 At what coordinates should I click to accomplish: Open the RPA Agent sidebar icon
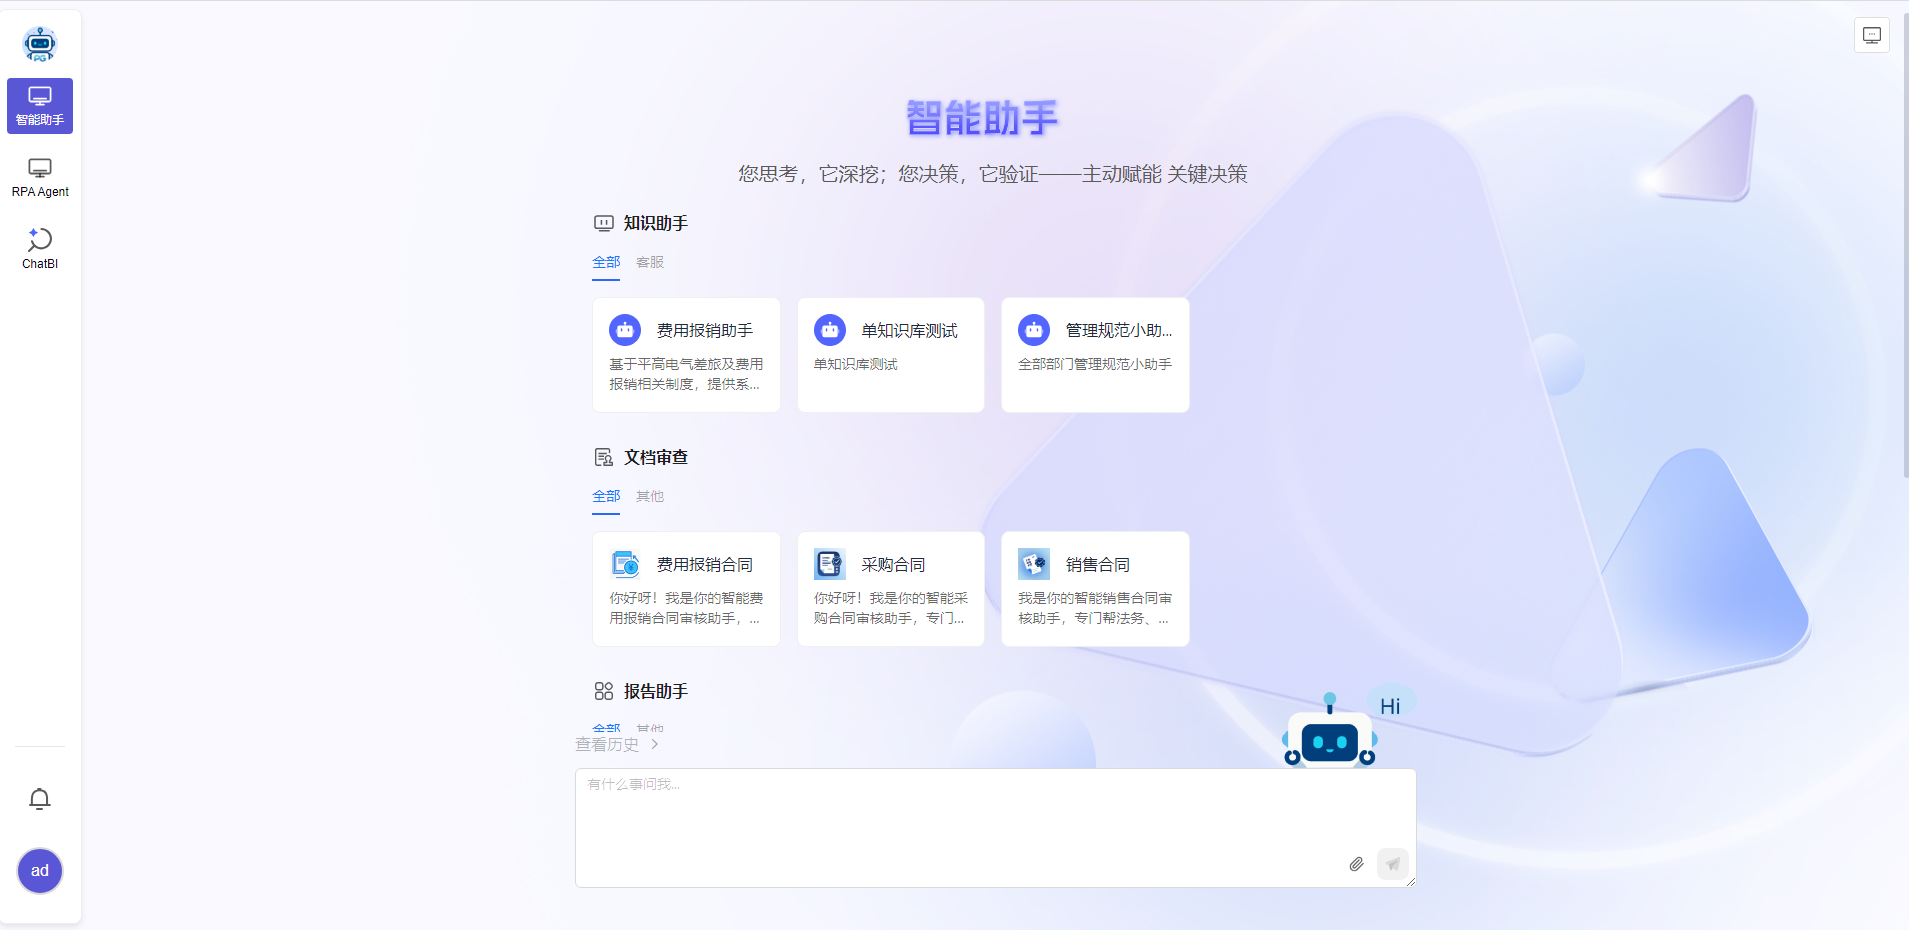coord(40,176)
